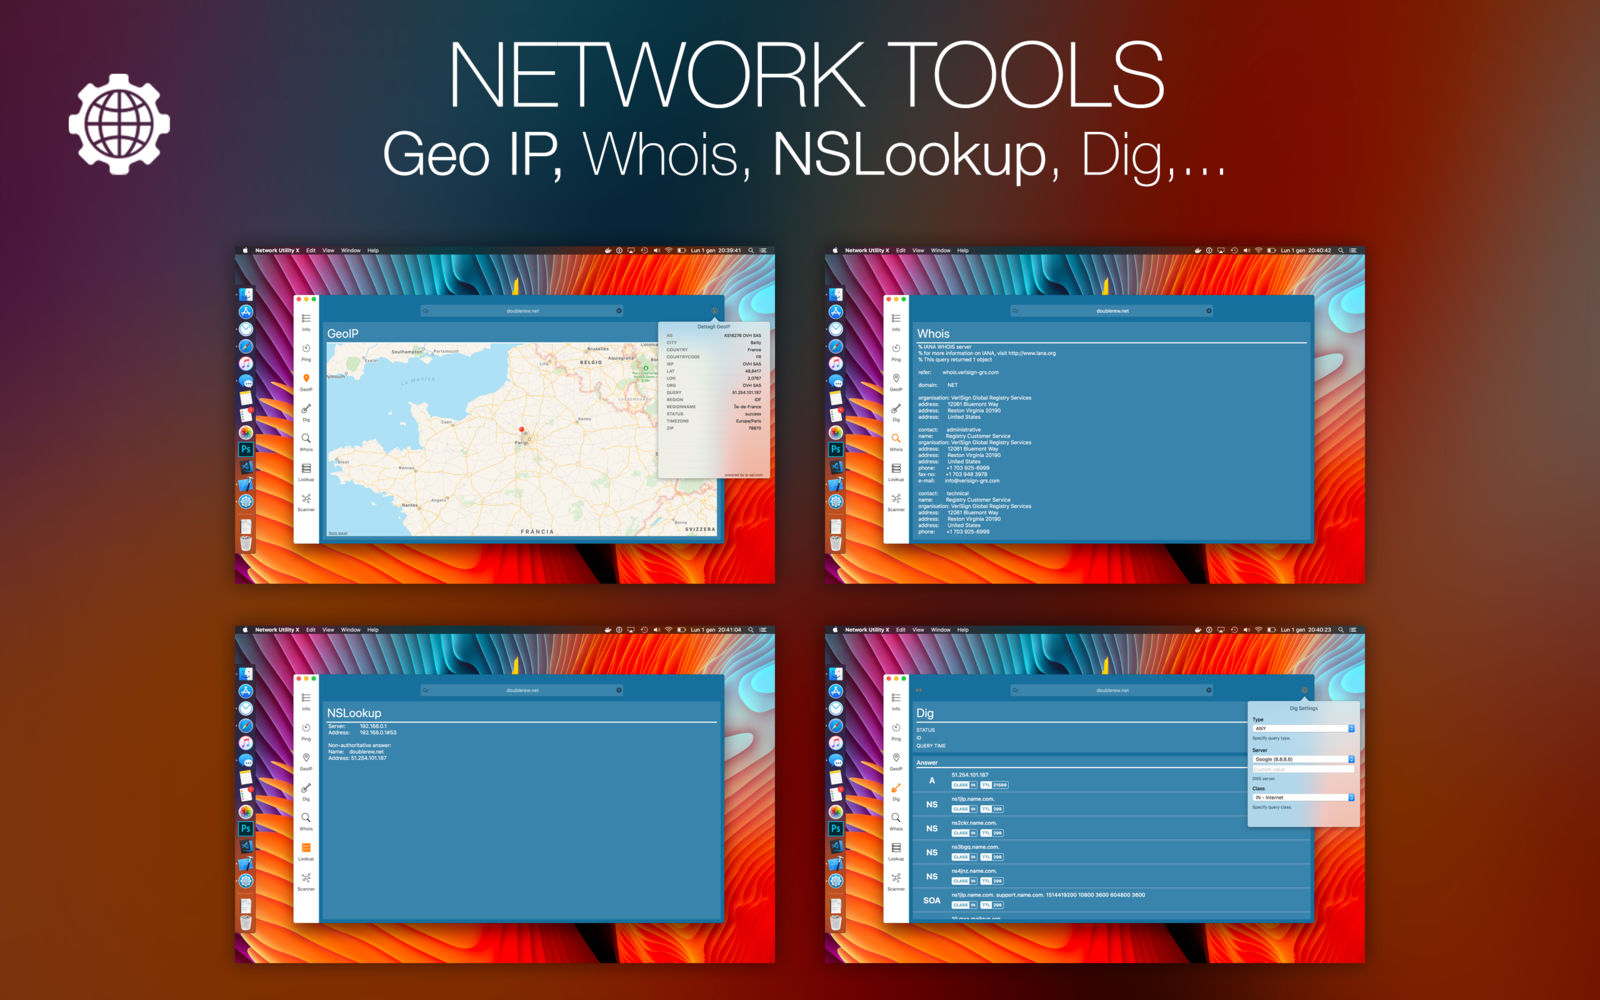Open View menu in the Whois screenshot
Image resolution: width=1600 pixels, height=1000 pixels.
pos(918,250)
